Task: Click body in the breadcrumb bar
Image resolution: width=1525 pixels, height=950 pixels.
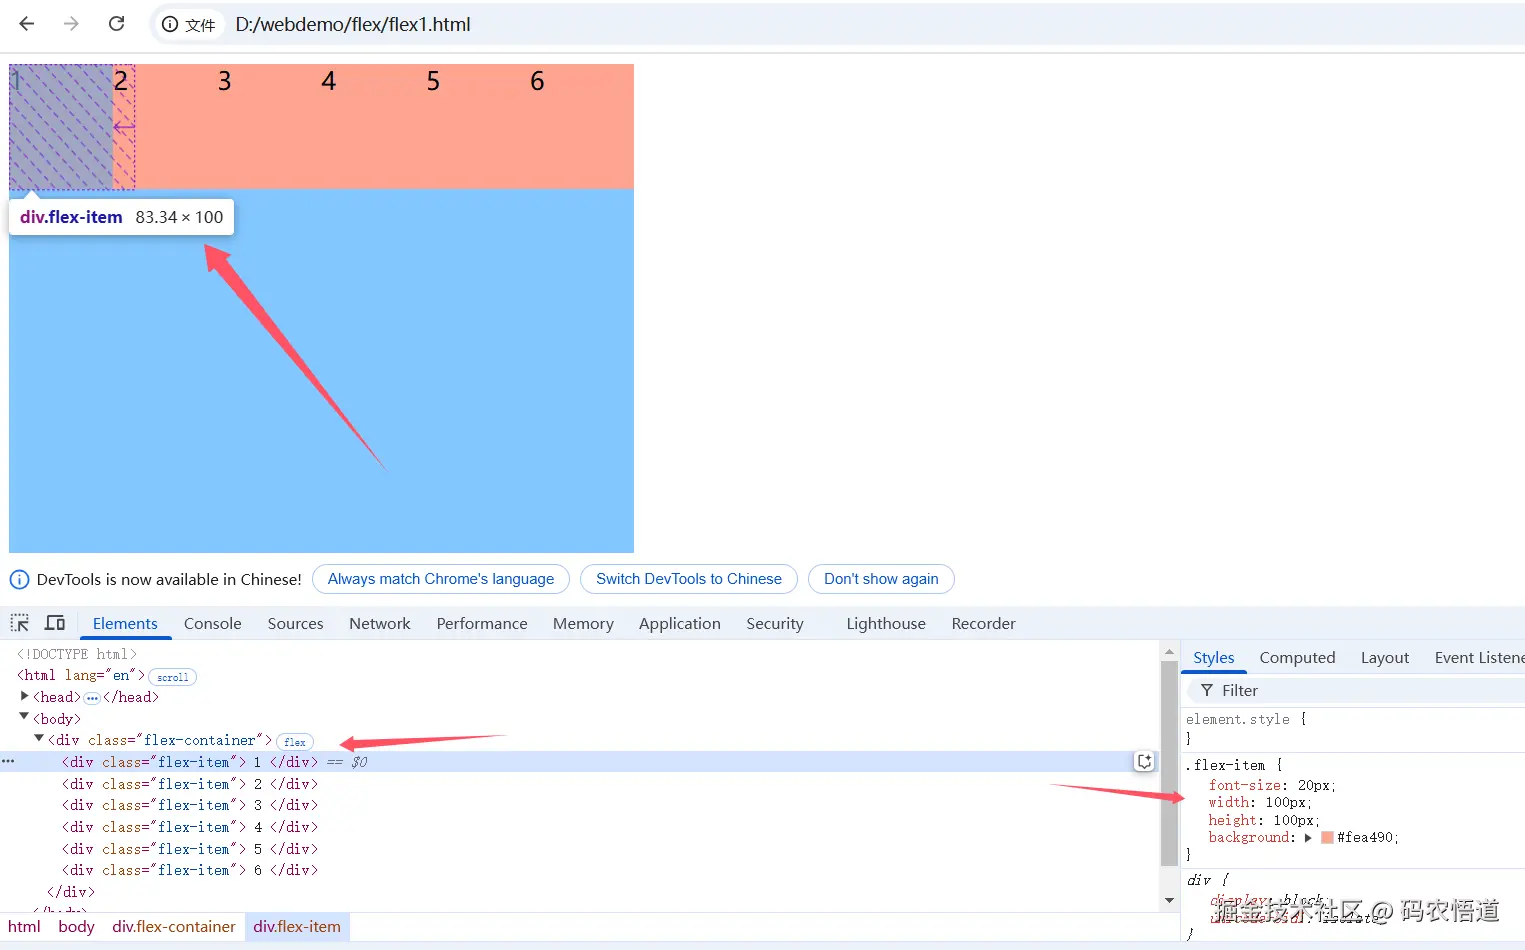Action: click(x=76, y=926)
